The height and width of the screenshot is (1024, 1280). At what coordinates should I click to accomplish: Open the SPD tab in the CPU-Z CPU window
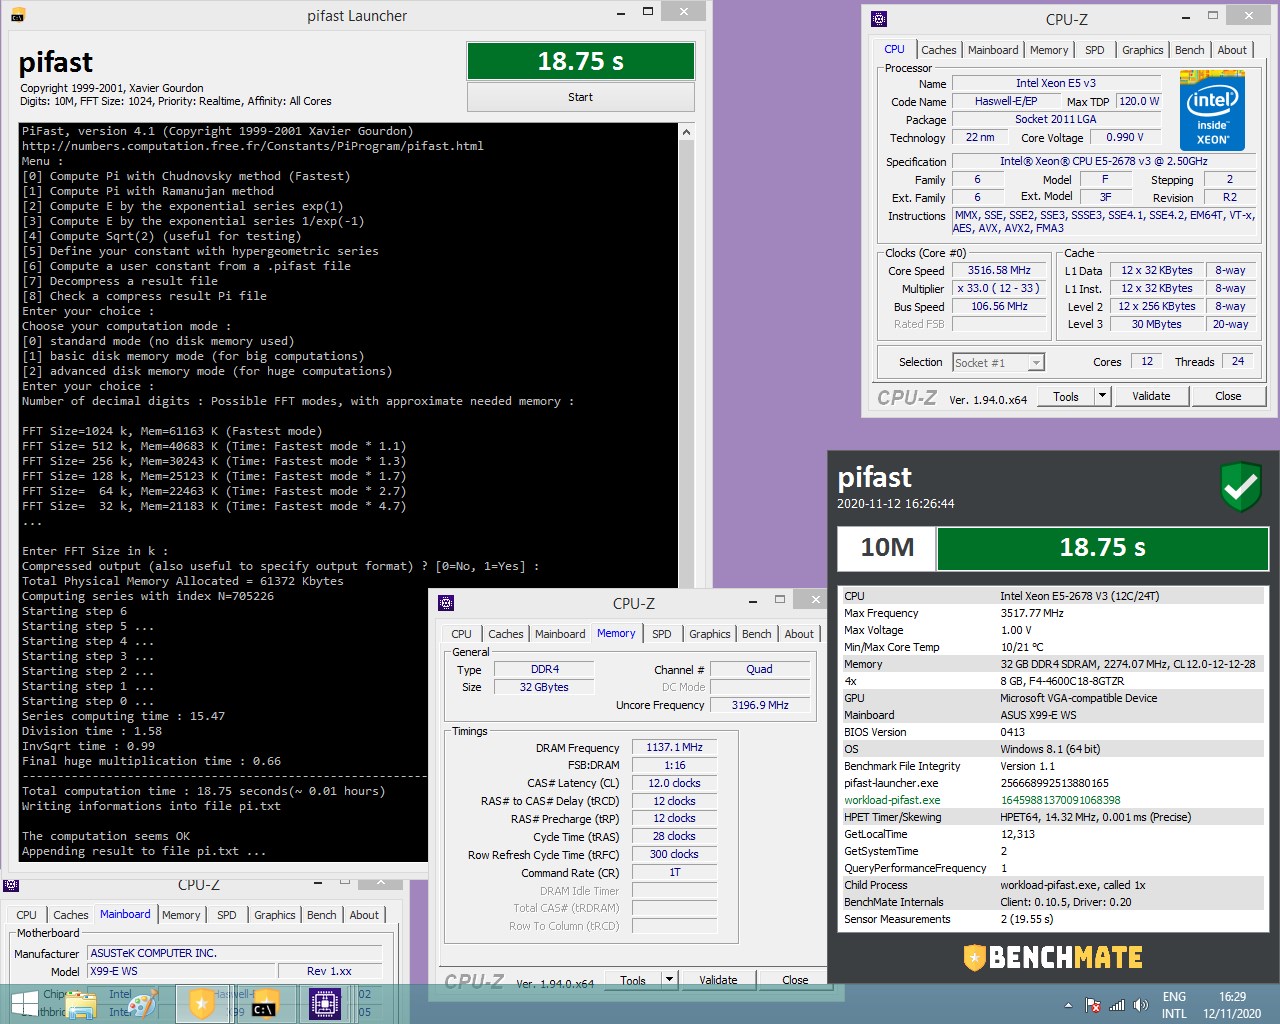1095,50
